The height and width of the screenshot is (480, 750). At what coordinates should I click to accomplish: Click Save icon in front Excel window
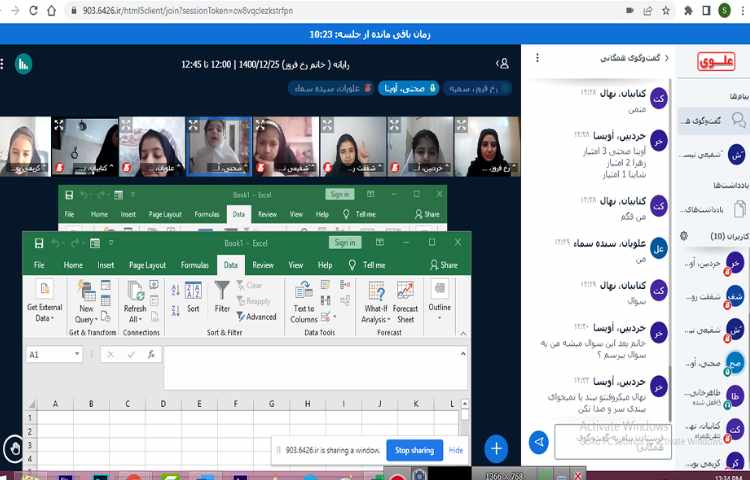coord(39,243)
